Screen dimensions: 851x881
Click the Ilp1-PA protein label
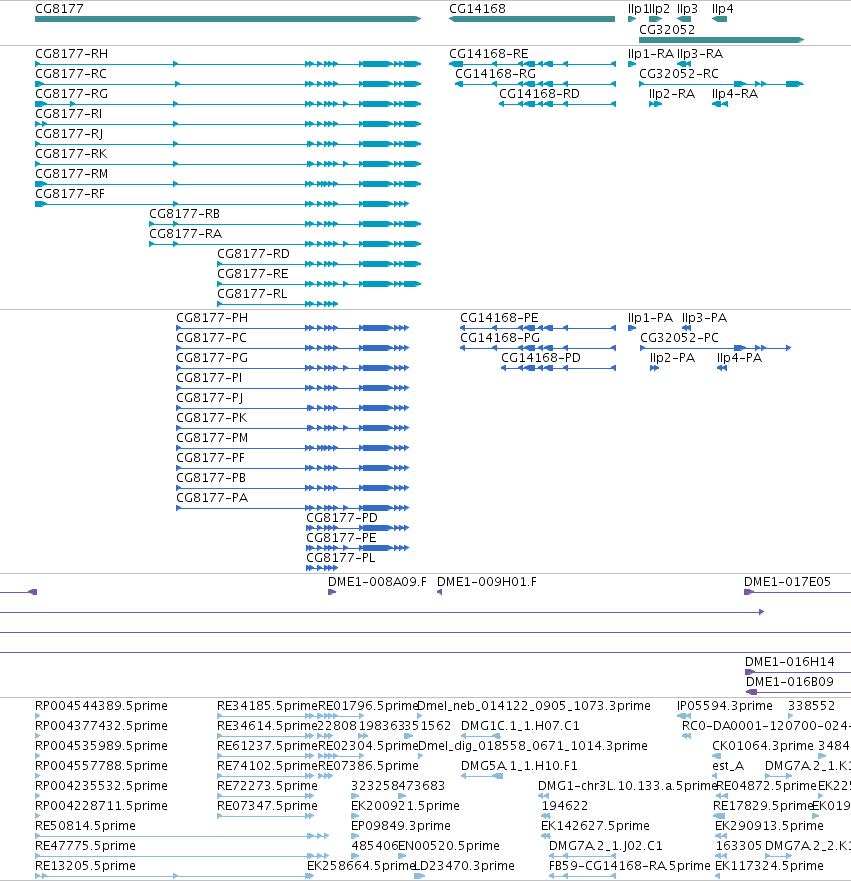point(650,318)
